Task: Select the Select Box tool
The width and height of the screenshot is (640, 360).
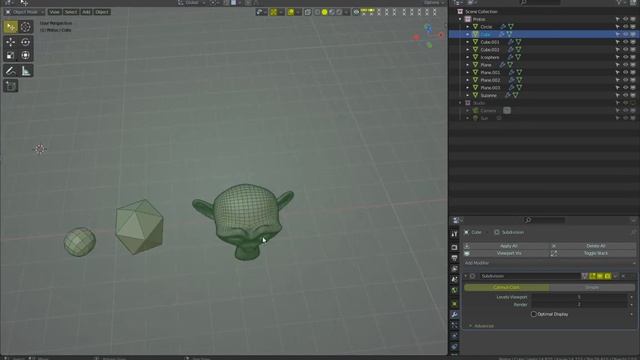Action: [11, 27]
